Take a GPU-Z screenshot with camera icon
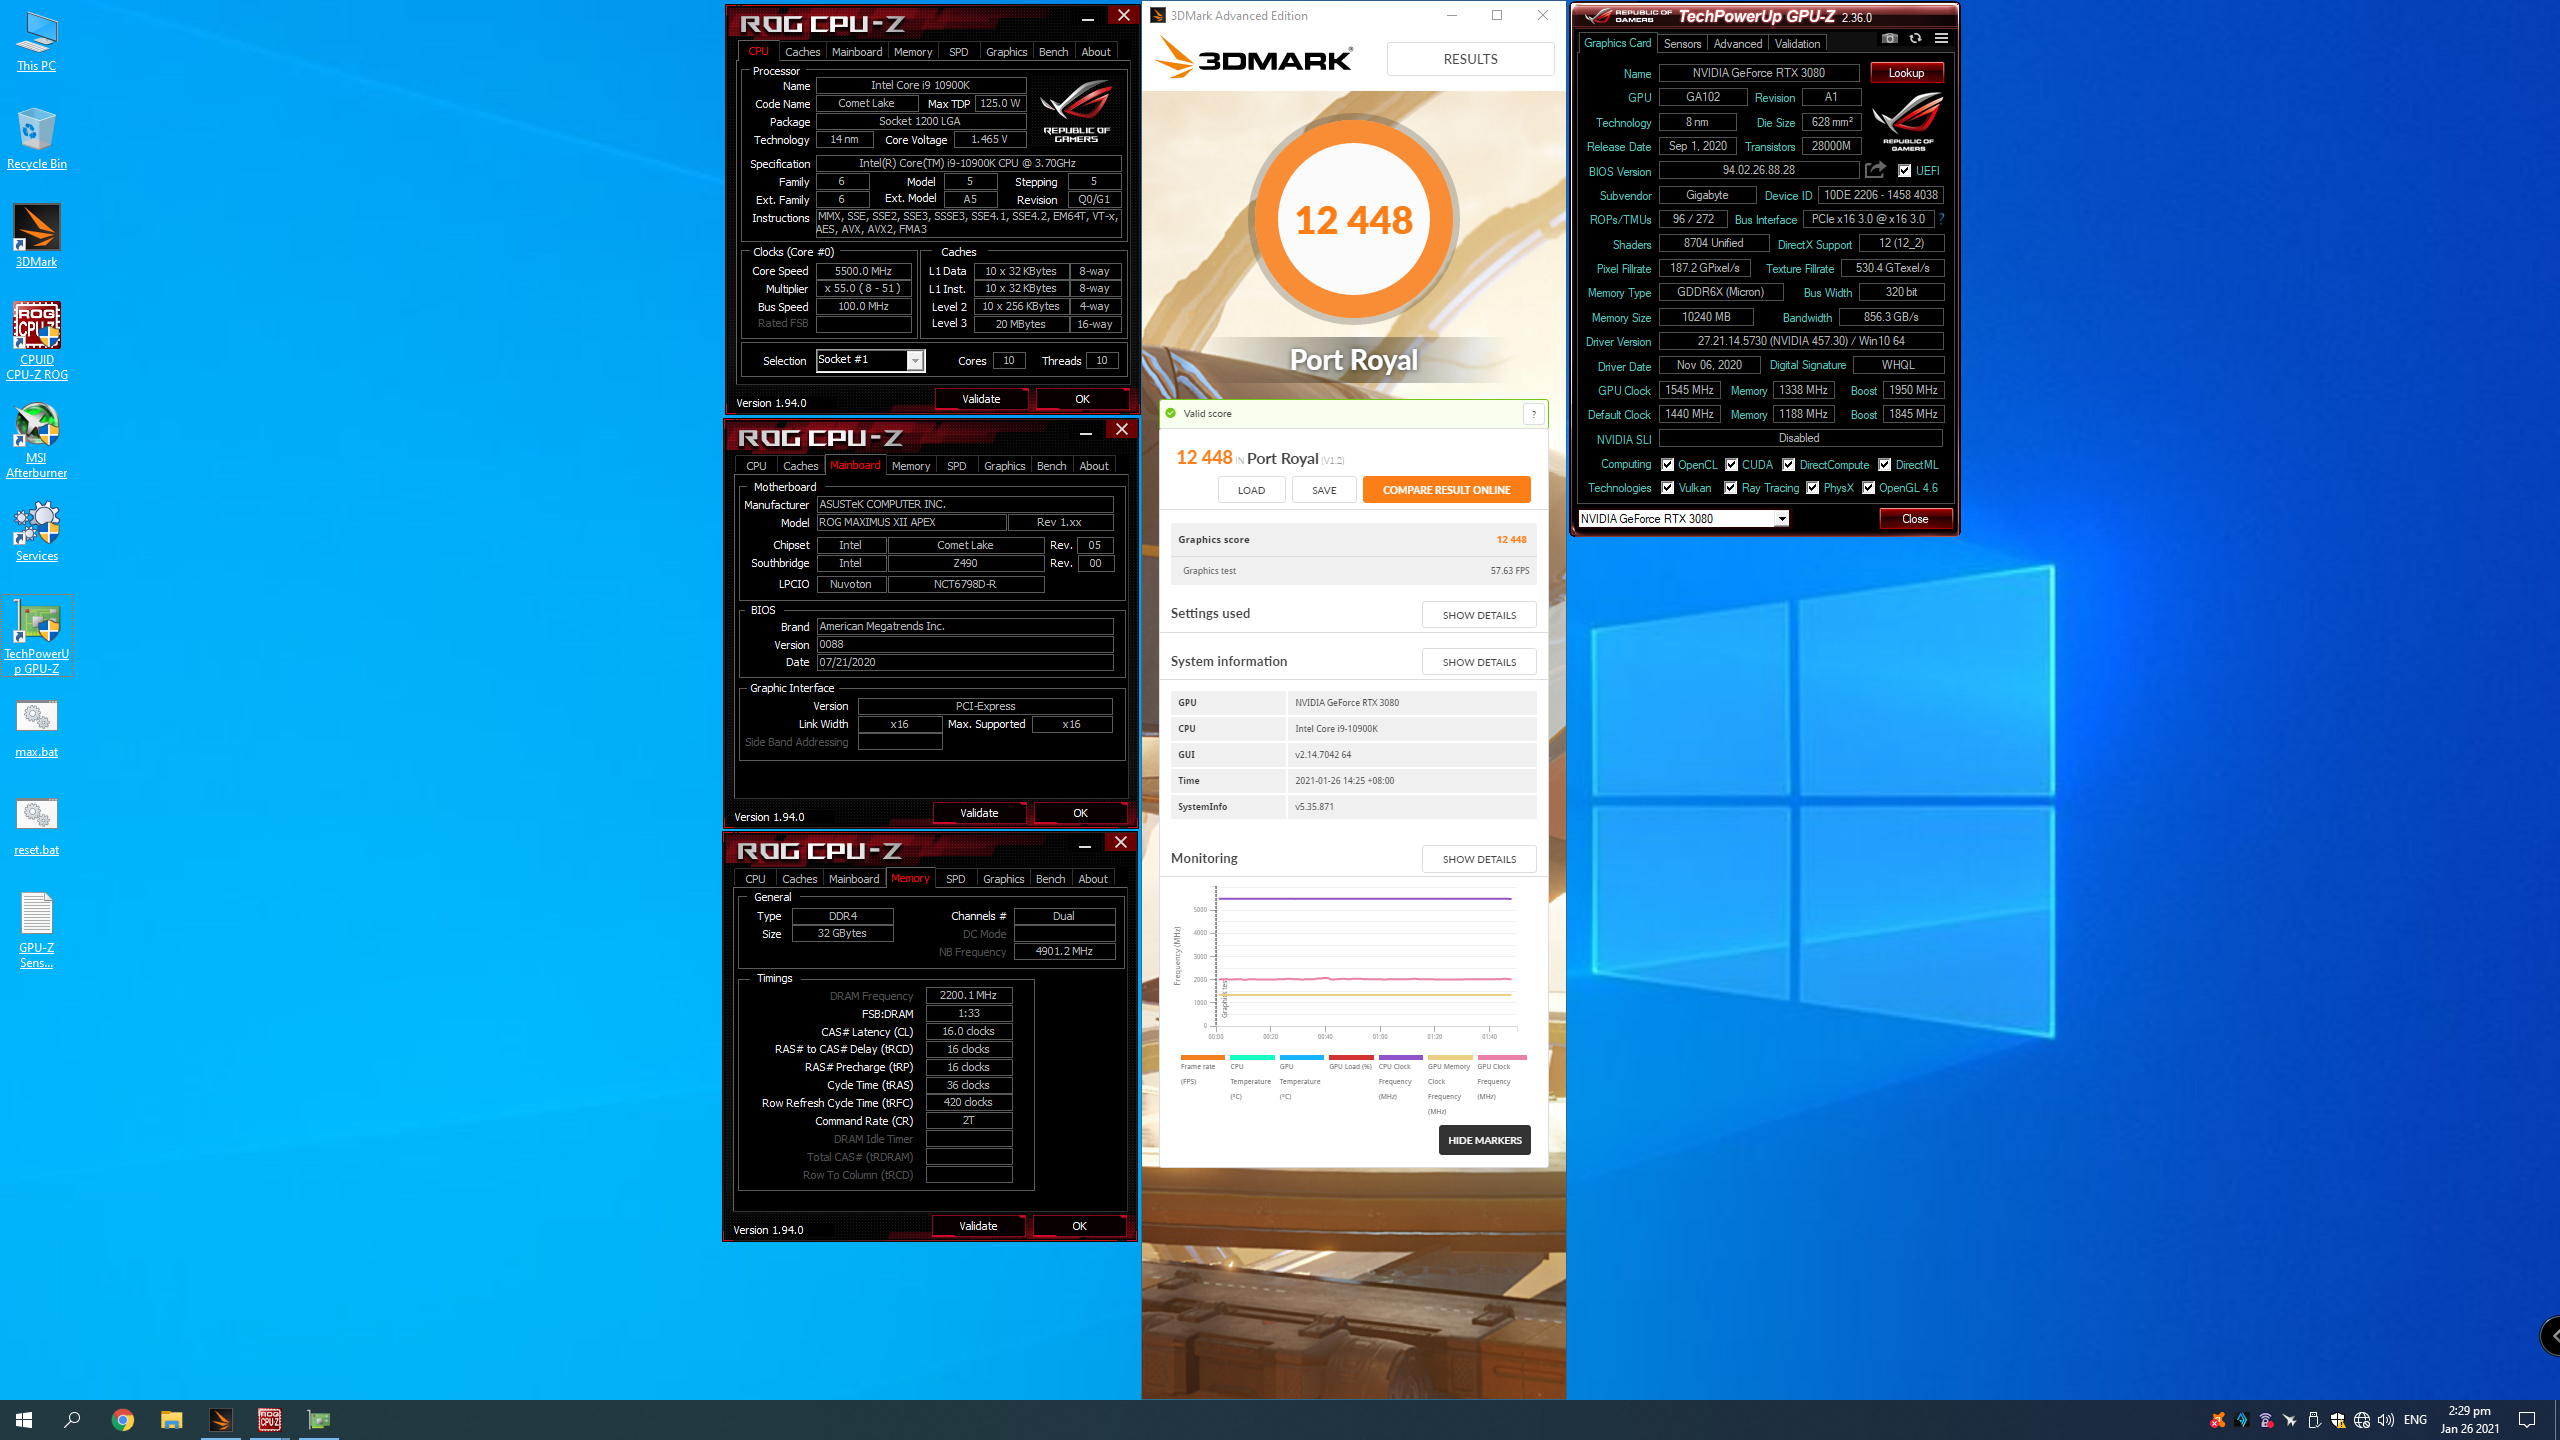The width and height of the screenshot is (2560, 1440). pyautogui.click(x=1889, y=39)
